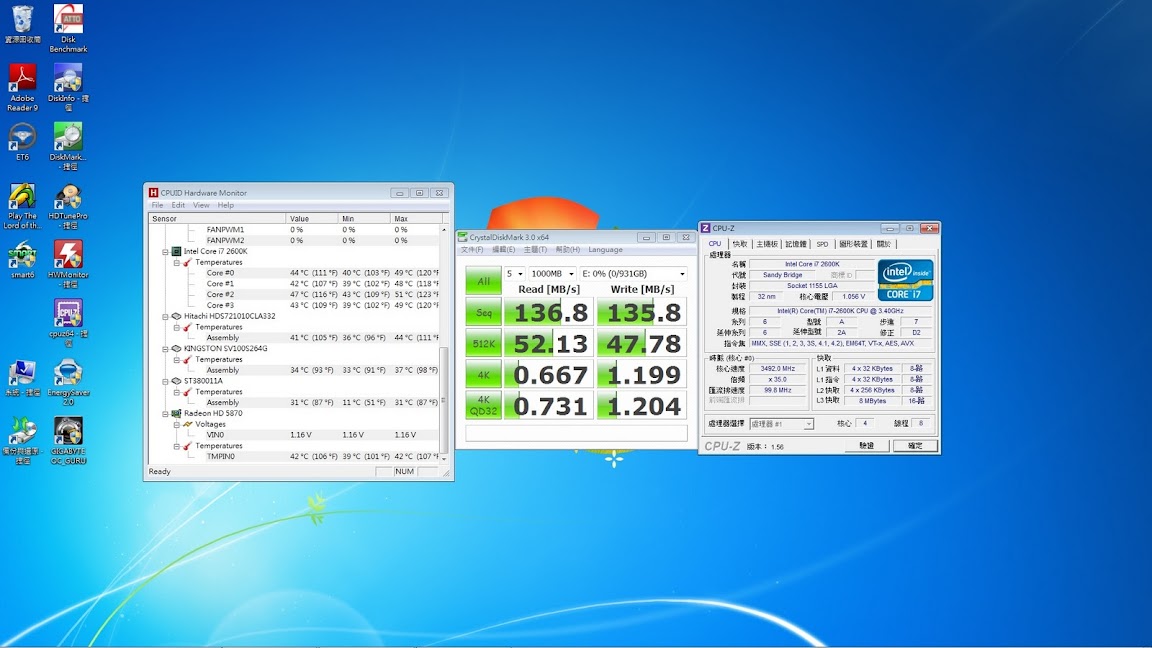Viewport: 1152px width, 648px height.
Task: Collapse the Radeon HD 5870 node
Action: (x=165, y=414)
